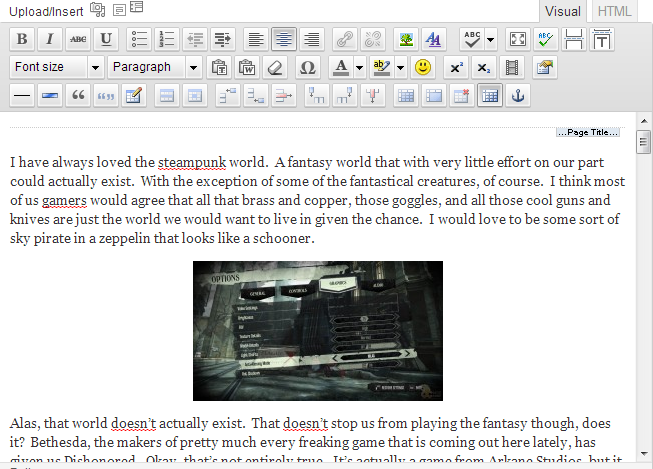Apply the text color

pyautogui.click(x=341, y=67)
